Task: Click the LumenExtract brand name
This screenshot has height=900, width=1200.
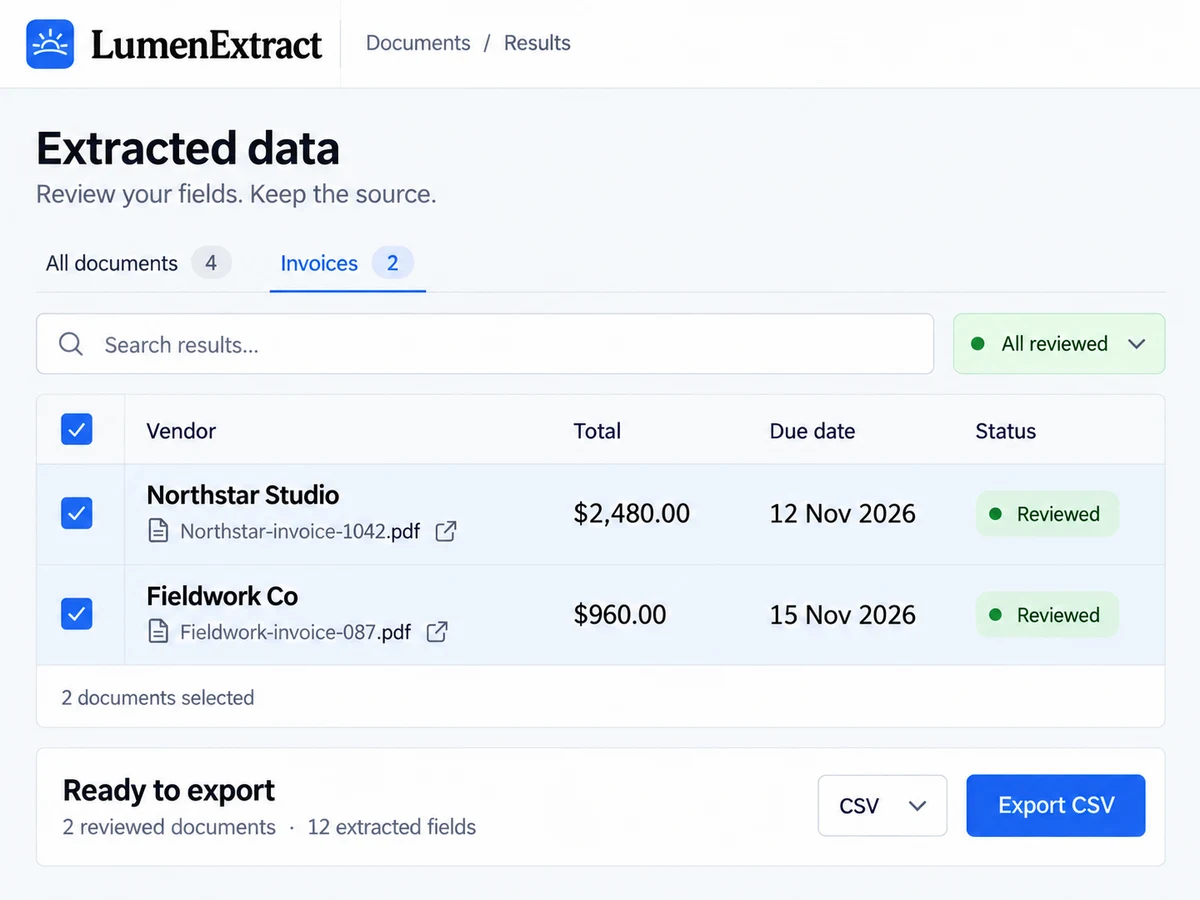Action: (x=207, y=45)
